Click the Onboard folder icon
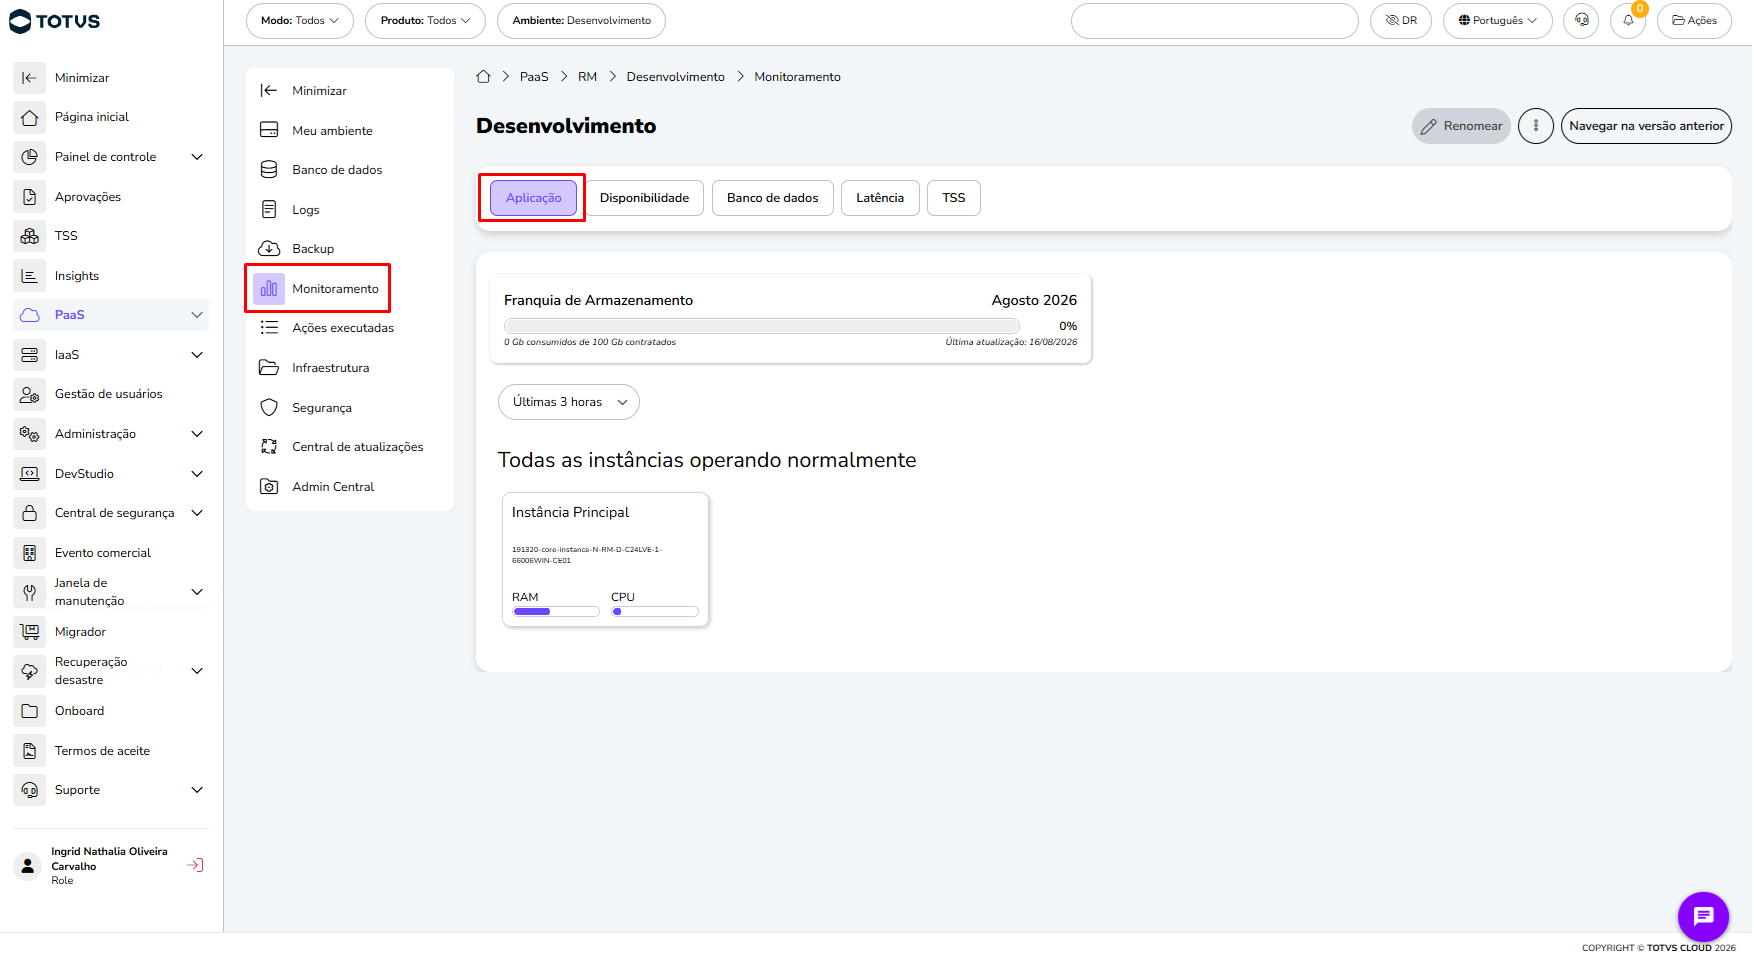The width and height of the screenshot is (1754, 969). coord(30,711)
